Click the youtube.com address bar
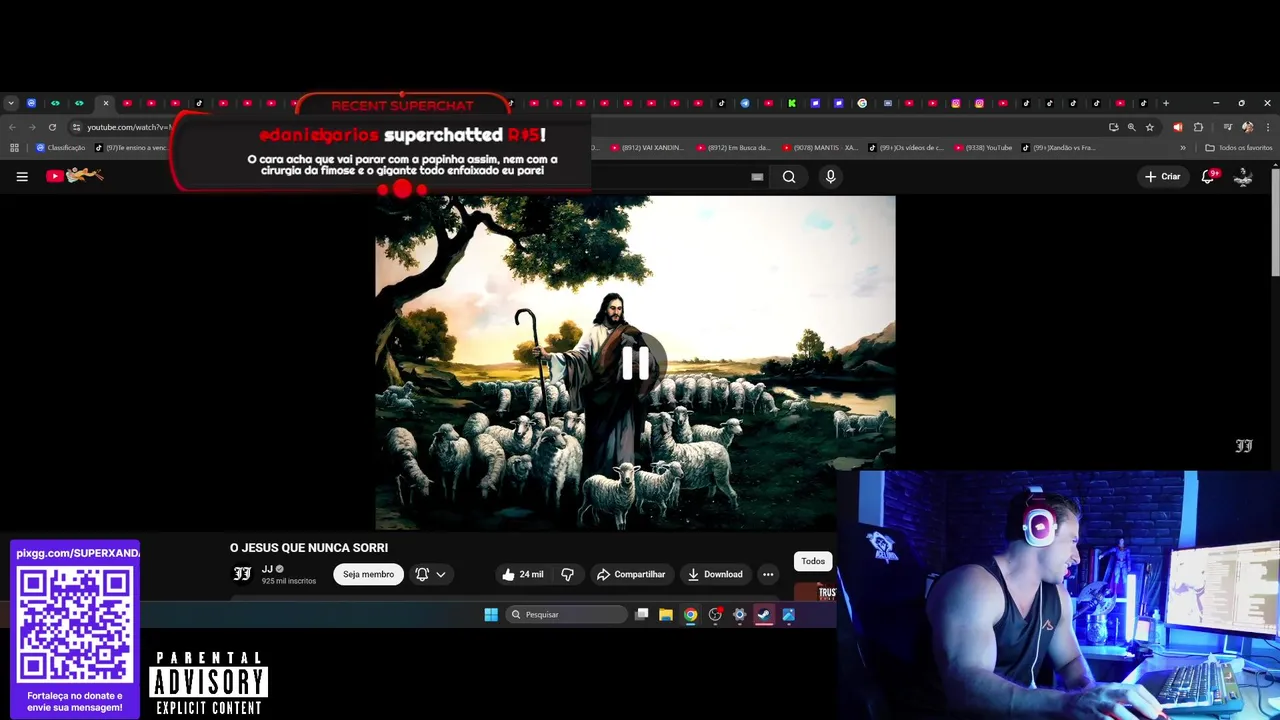Screen dimensions: 1280x720 coord(130,127)
